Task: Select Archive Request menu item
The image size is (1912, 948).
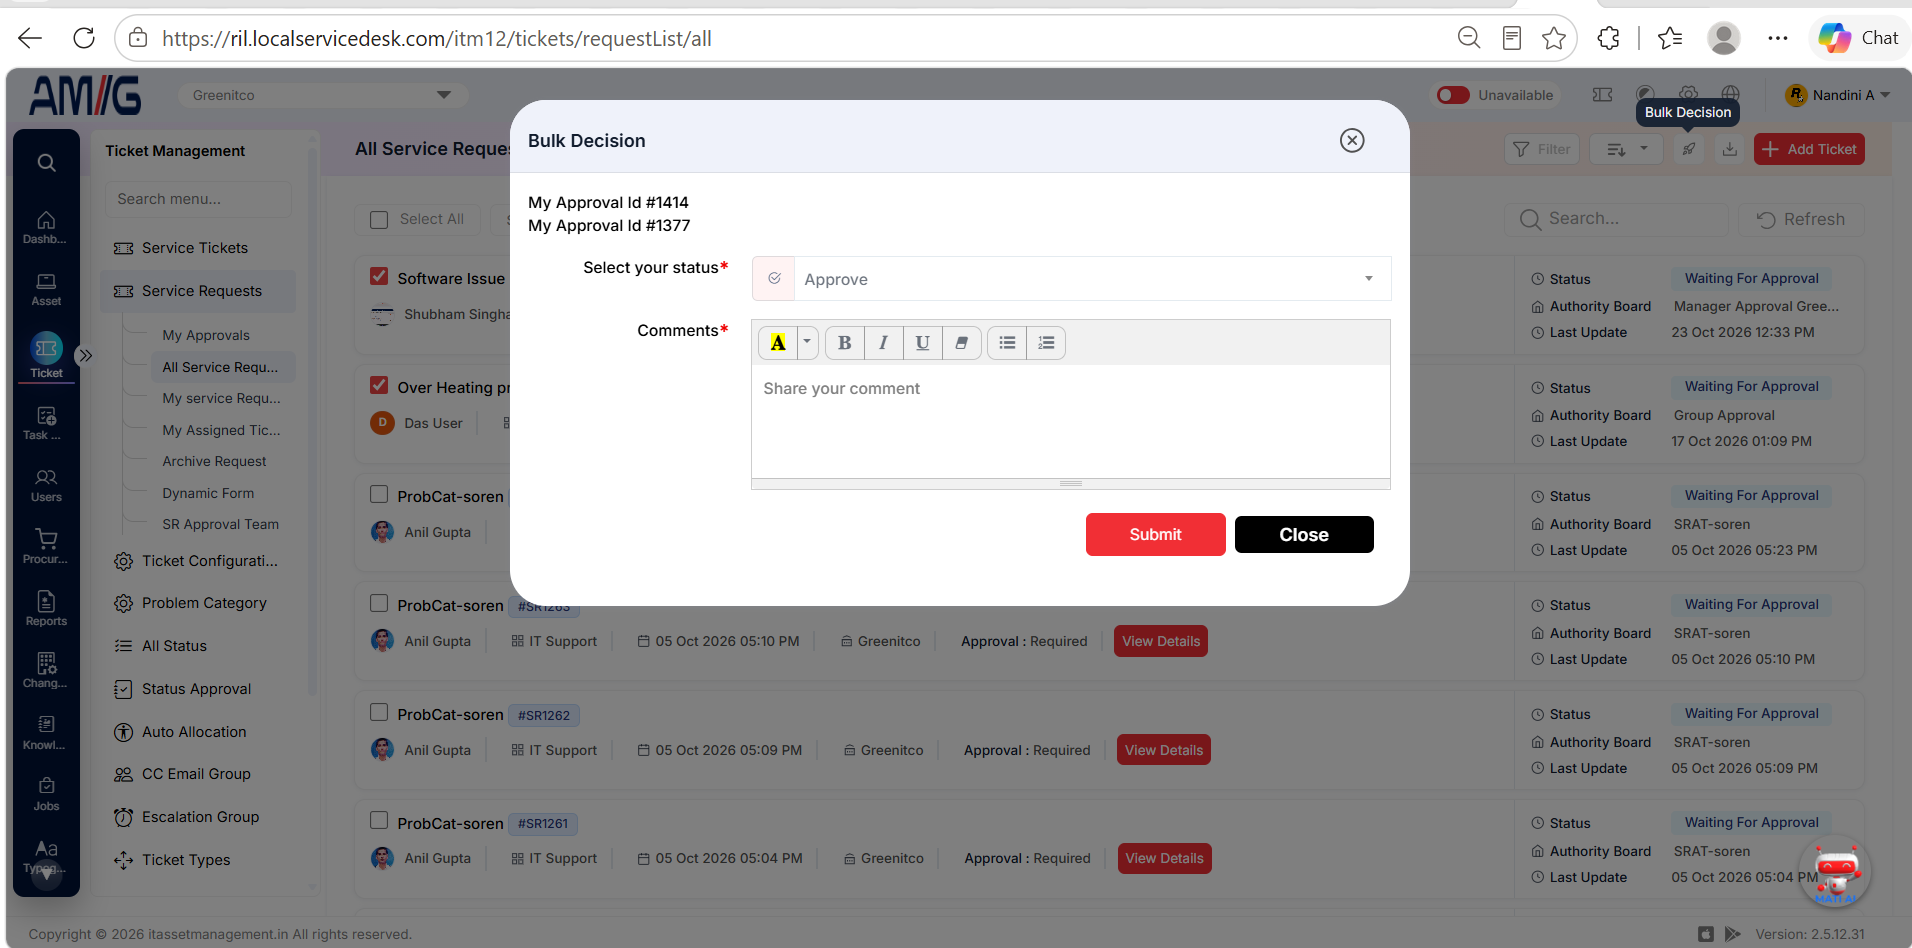Action: 214,461
